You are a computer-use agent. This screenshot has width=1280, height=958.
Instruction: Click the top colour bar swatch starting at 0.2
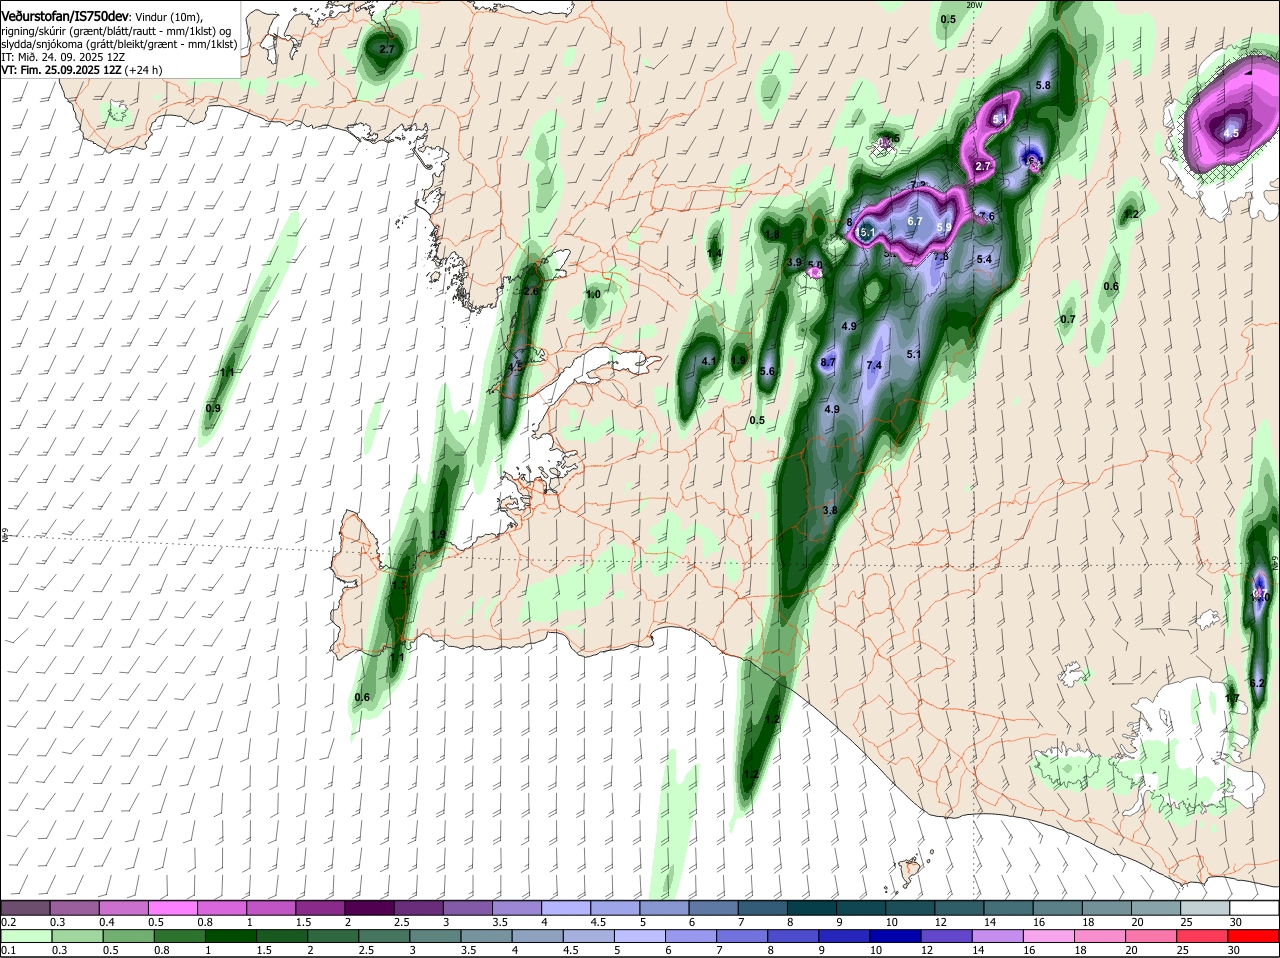[25, 907]
